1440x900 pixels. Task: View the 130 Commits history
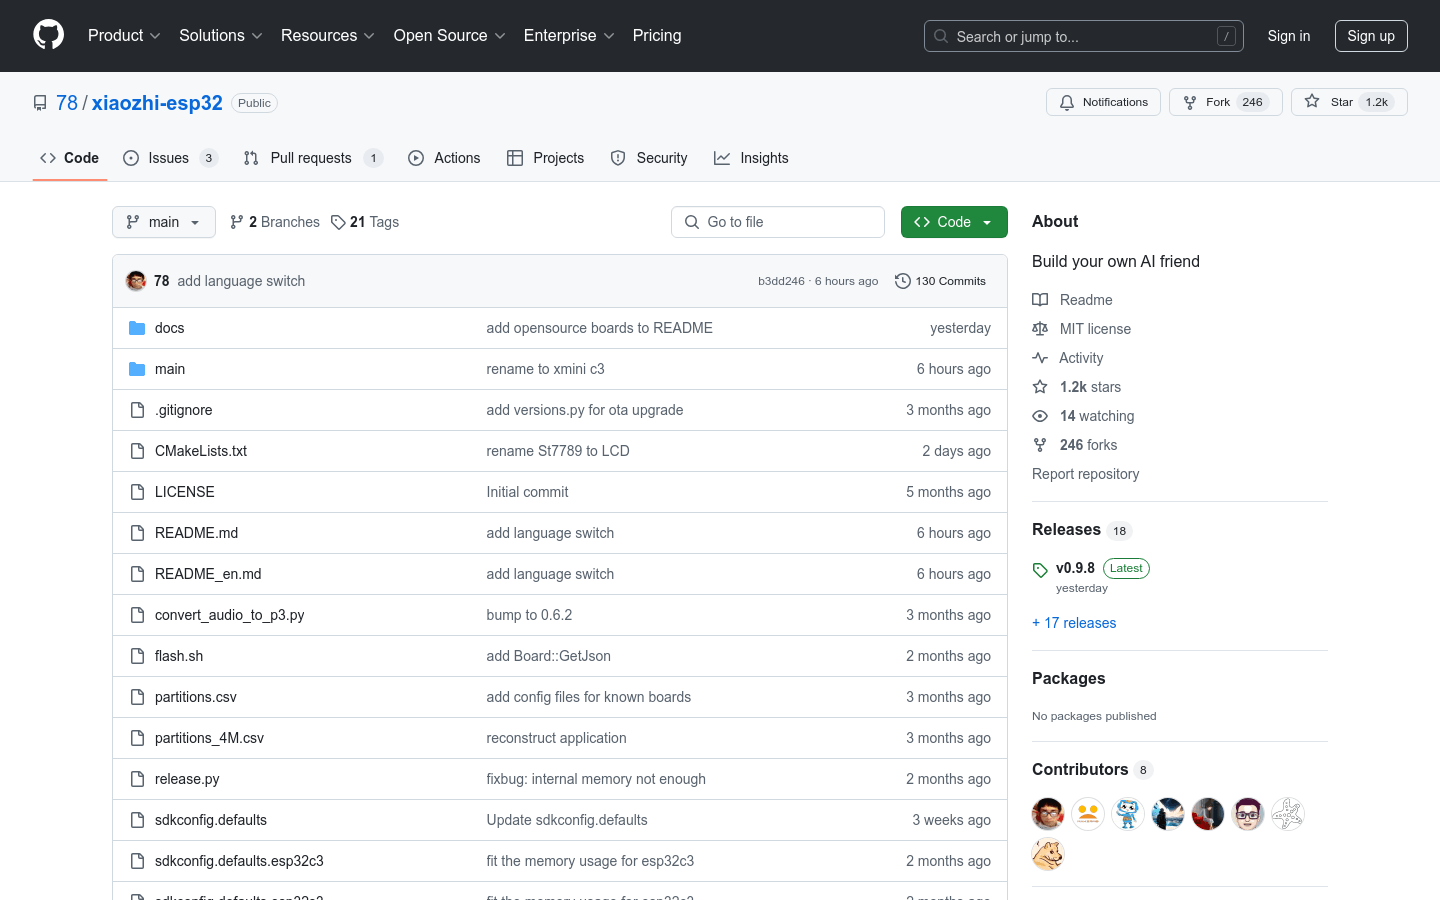click(940, 281)
